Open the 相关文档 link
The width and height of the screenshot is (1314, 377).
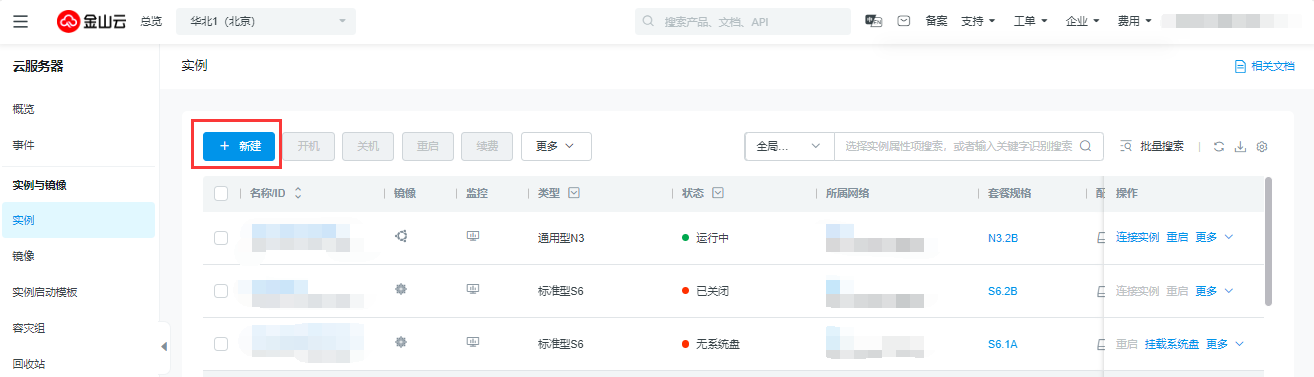[1265, 66]
